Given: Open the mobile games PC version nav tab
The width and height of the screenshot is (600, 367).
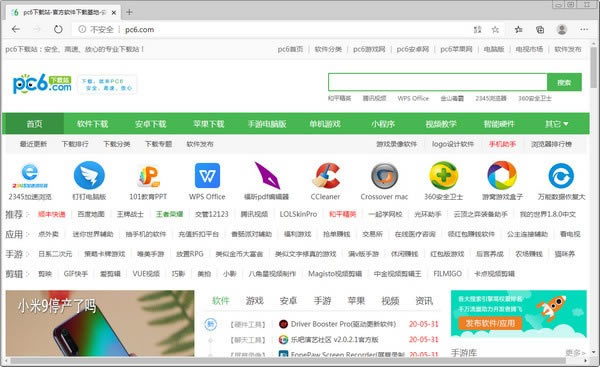Looking at the screenshot, I should pyautogui.click(x=267, y=124).
